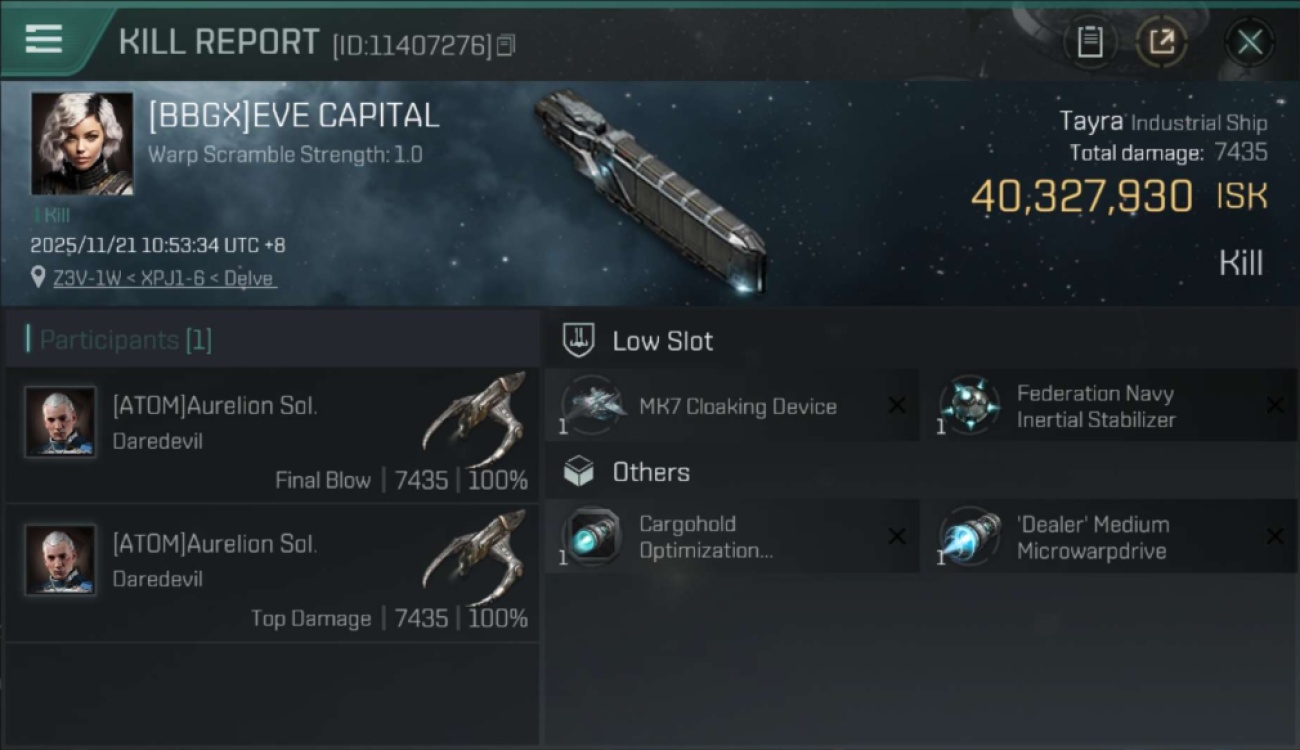Select the Final Blow participant entry
The image size is (1300, 750).
(x=272, y=435)
